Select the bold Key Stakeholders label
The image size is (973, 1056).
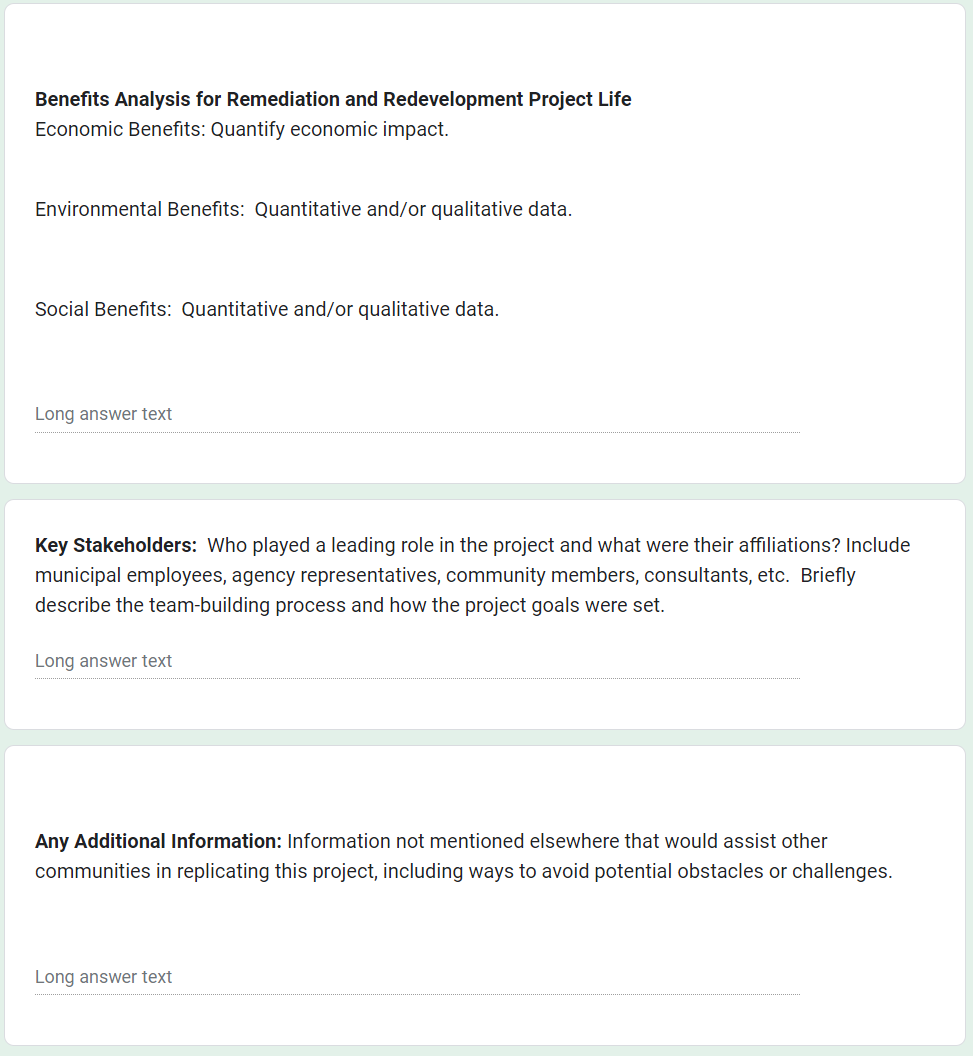pos(116,546)
